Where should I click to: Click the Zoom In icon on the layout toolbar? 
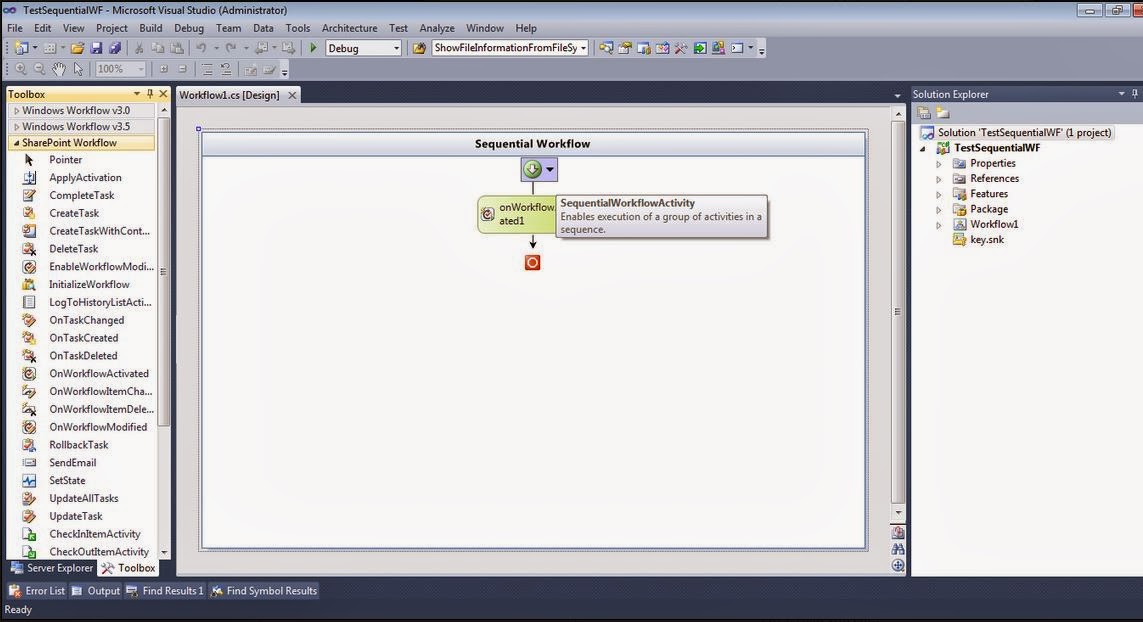[21, 68]
